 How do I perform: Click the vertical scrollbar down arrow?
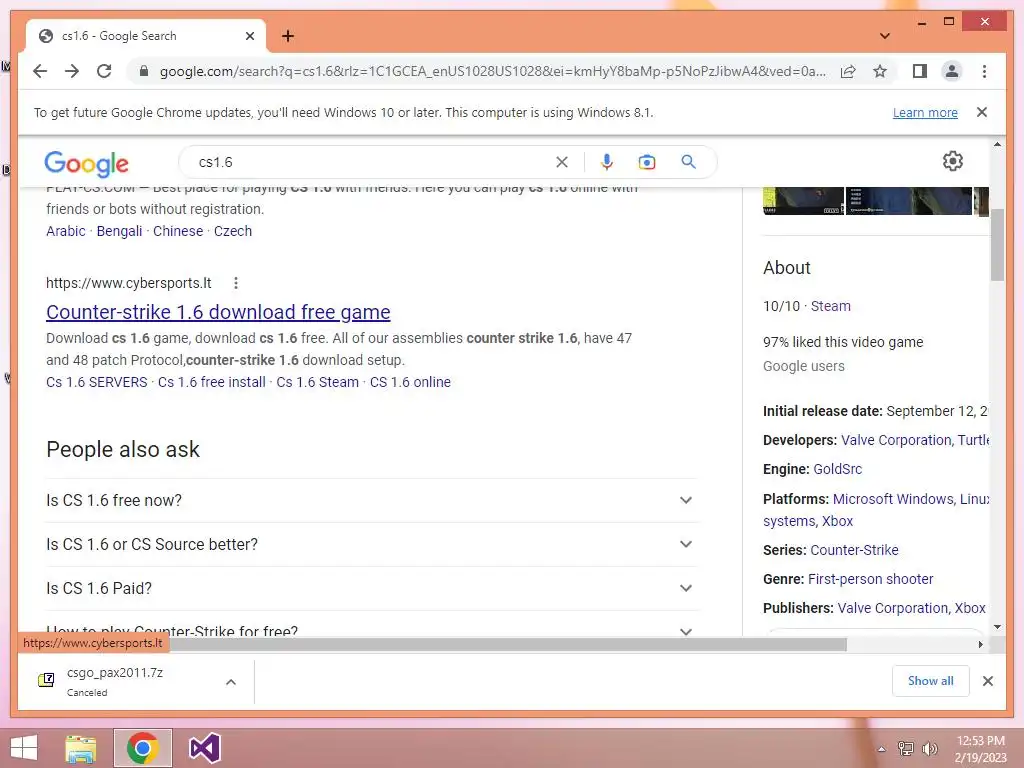997,627
